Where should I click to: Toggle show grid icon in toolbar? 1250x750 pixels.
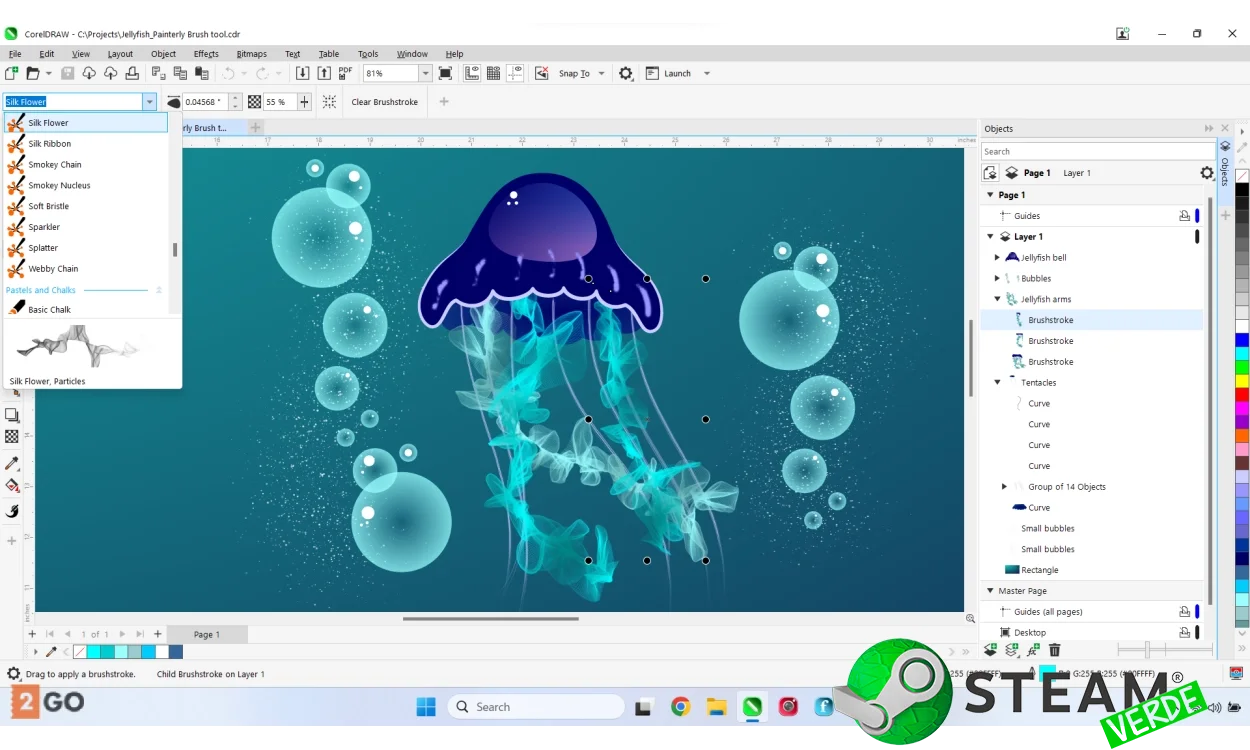pos(493,73)
